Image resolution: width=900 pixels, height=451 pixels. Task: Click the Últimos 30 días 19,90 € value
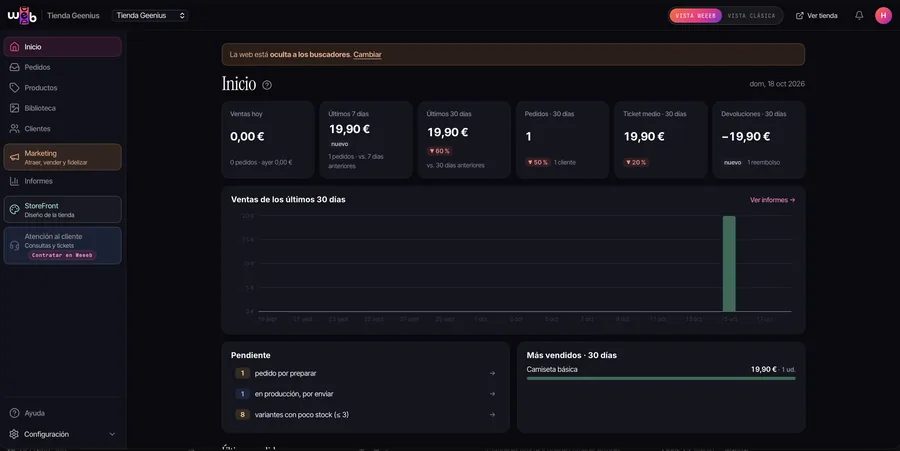(x=448, y=132)
